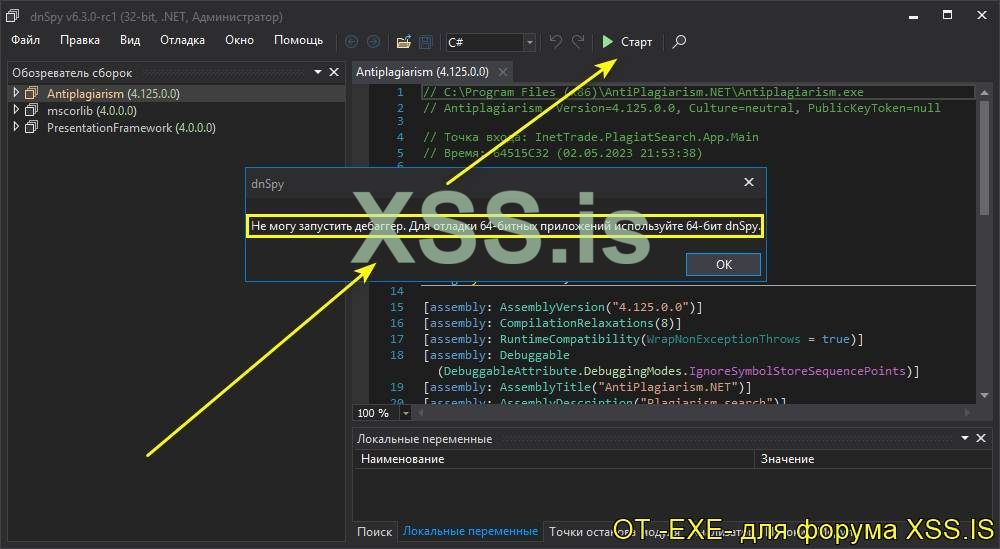Click the scroll down arrow of code editor
Viewport: 1000px width, 549px height.
984,395
